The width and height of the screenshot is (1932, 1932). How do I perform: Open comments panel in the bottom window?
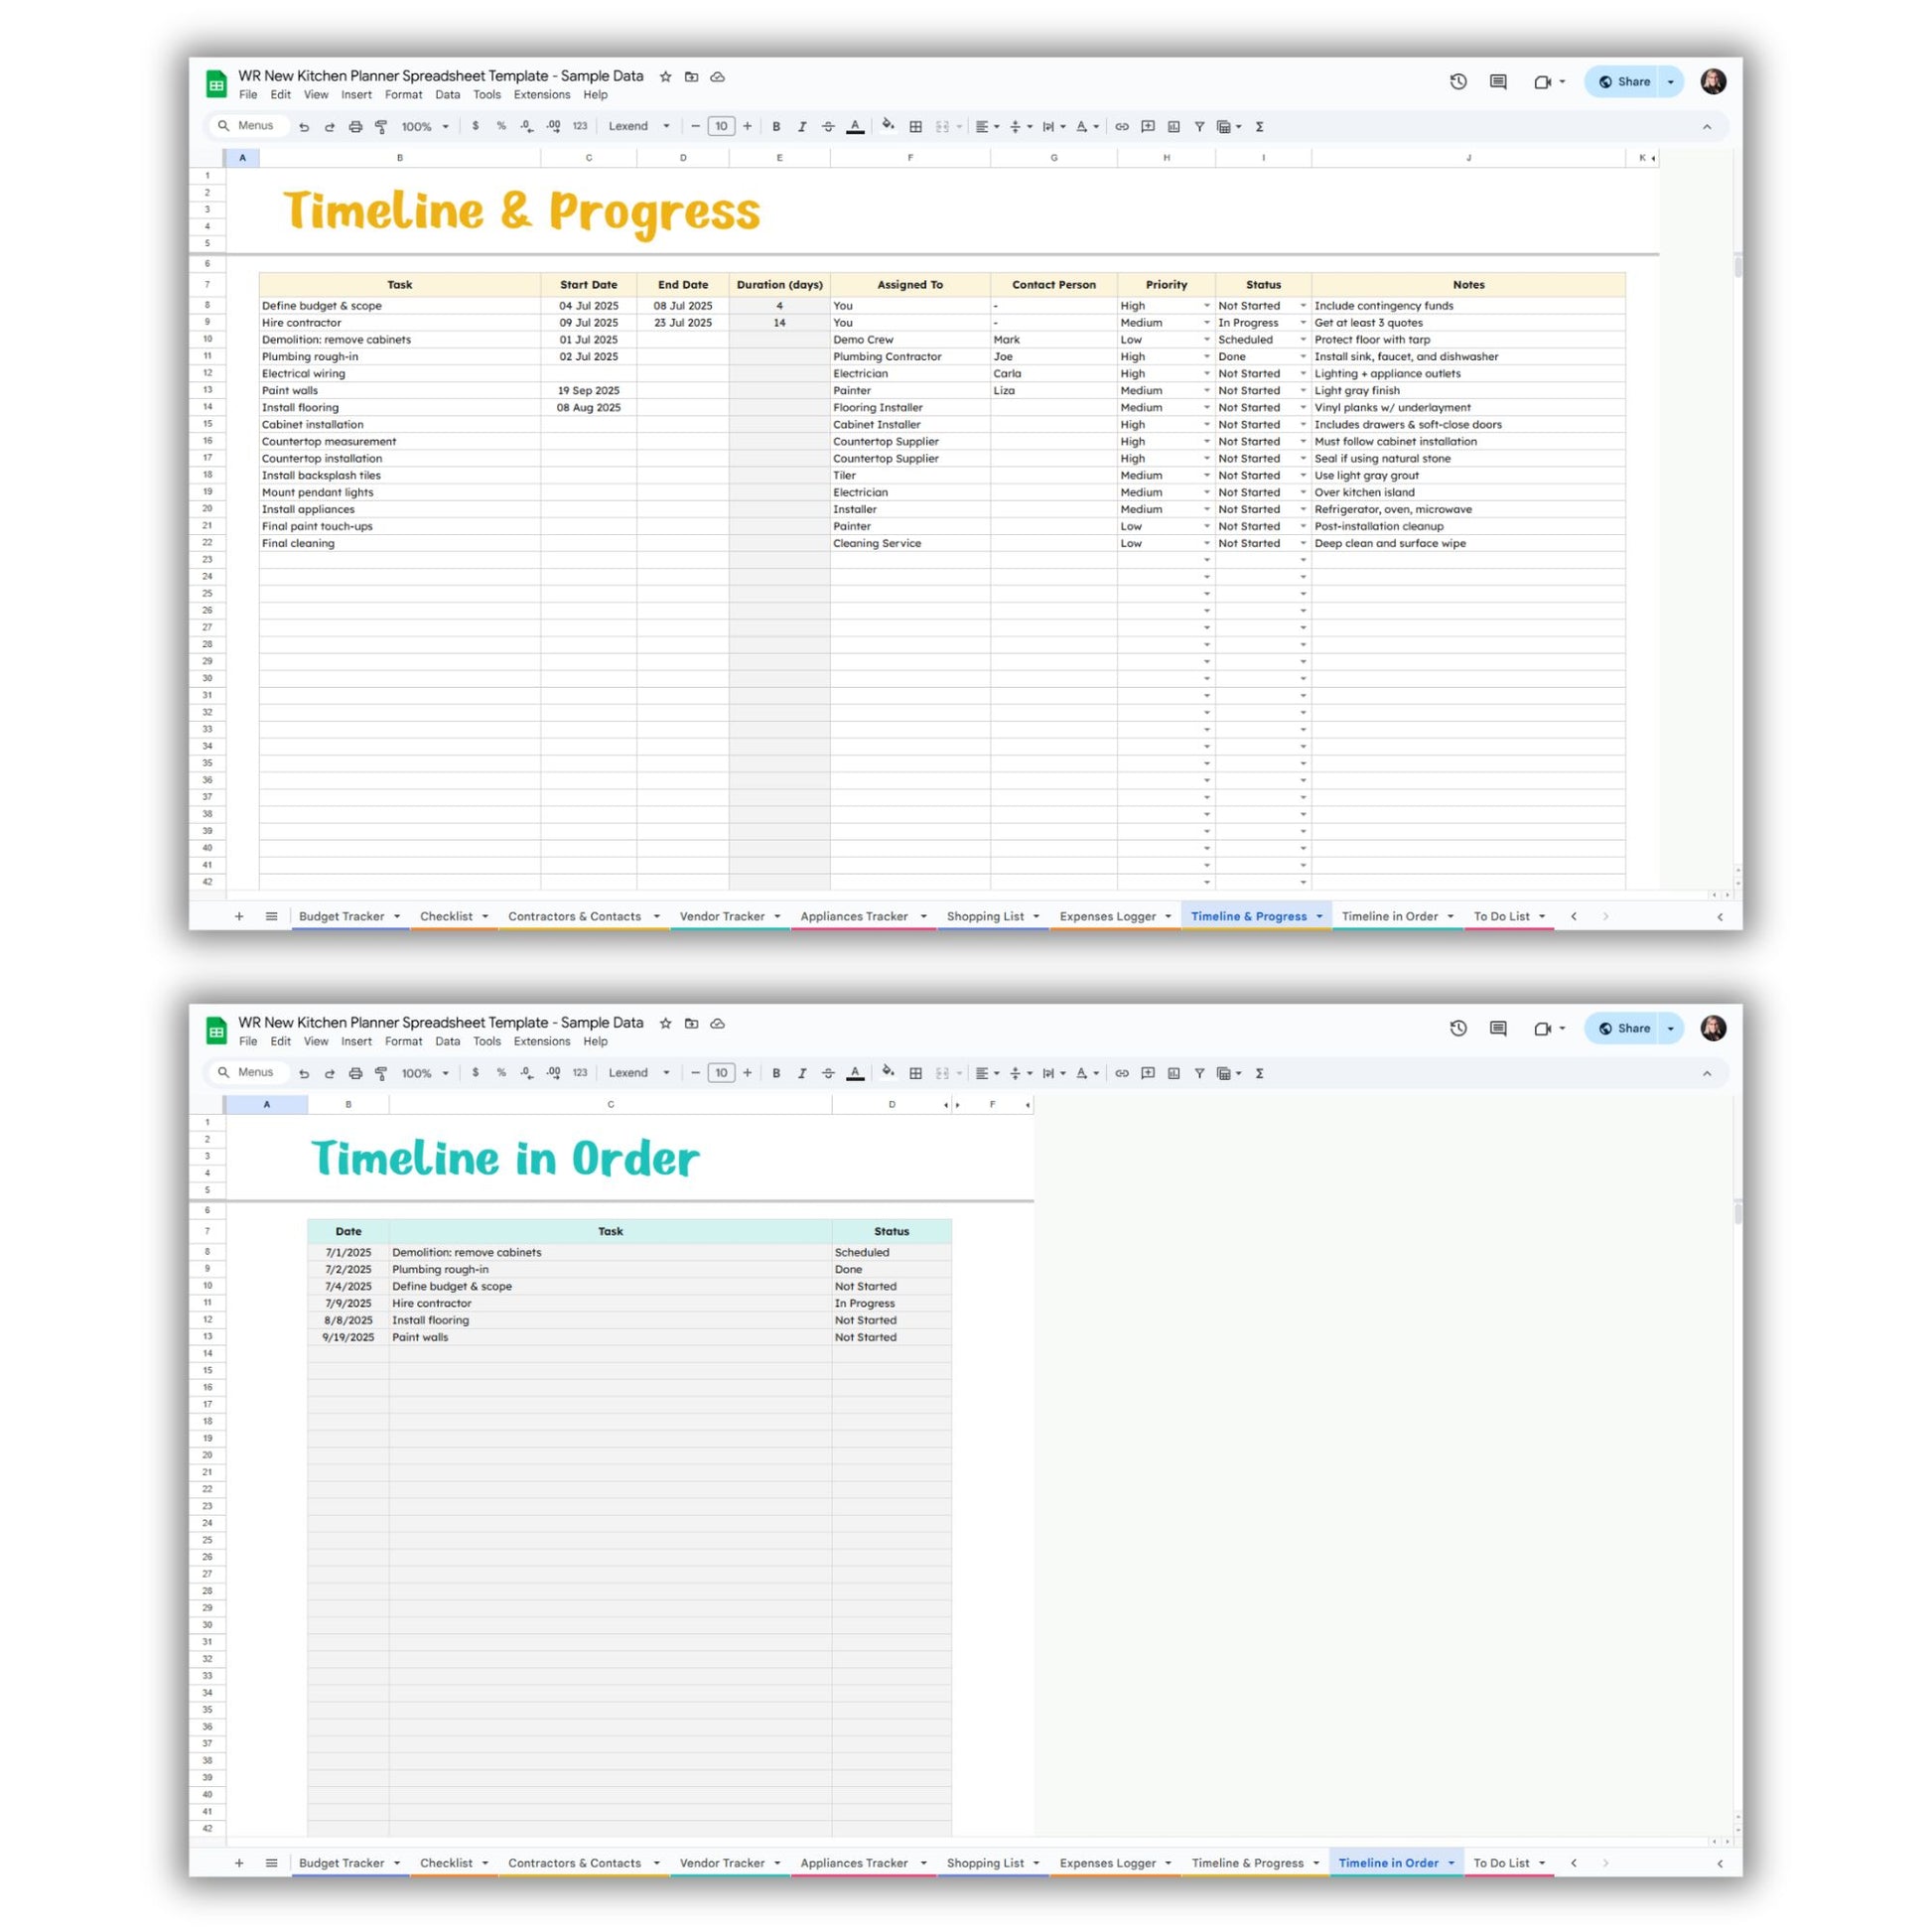coord(1498,1028)
